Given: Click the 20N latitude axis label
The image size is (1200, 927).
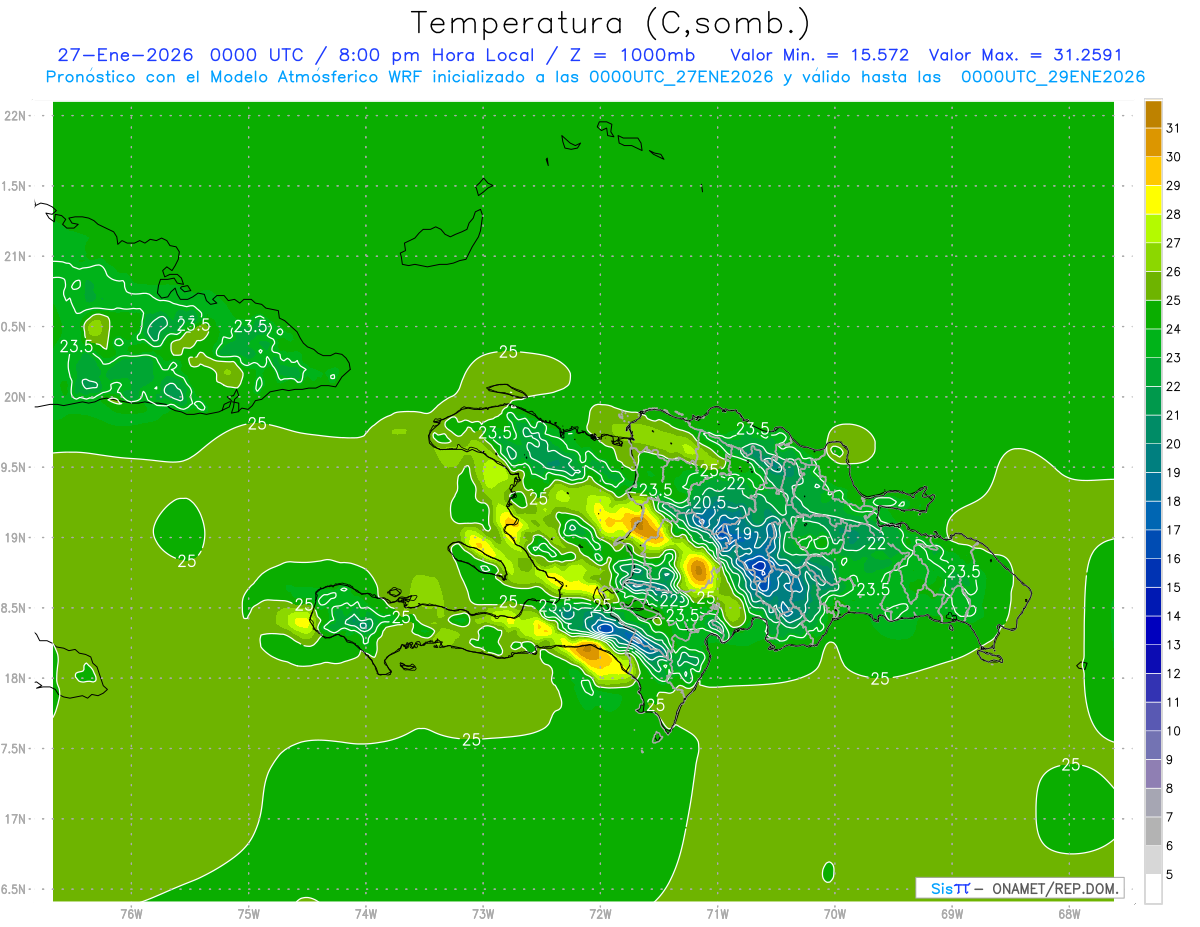Looking at the screenshot, I should tap(17, 397).
